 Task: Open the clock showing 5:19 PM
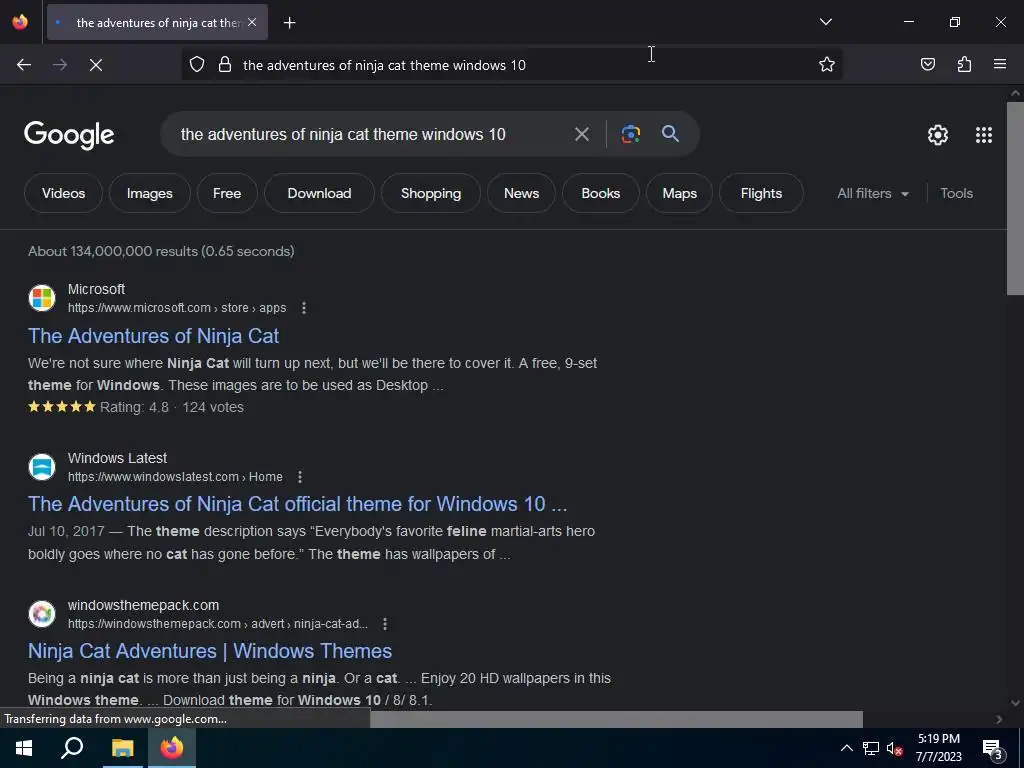pyautogui.click(x=938, y=748)
